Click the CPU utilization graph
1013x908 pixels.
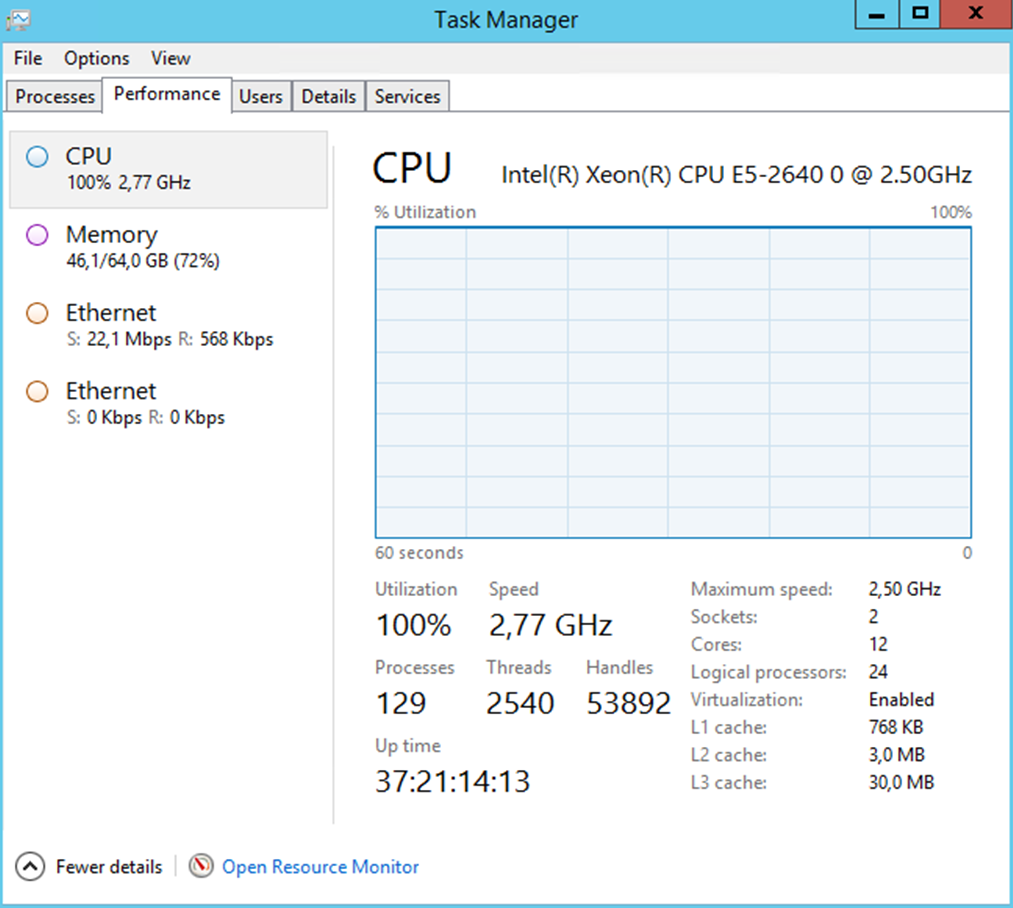click(x=672, y=382)
